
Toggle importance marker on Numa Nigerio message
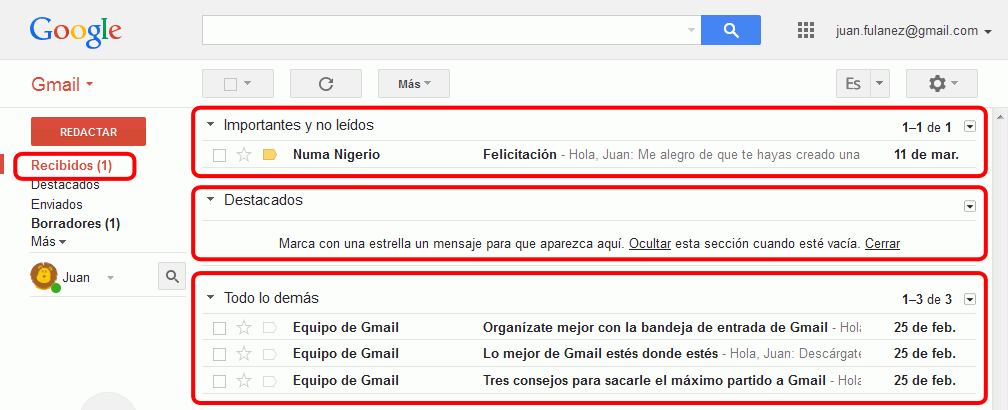269,155
